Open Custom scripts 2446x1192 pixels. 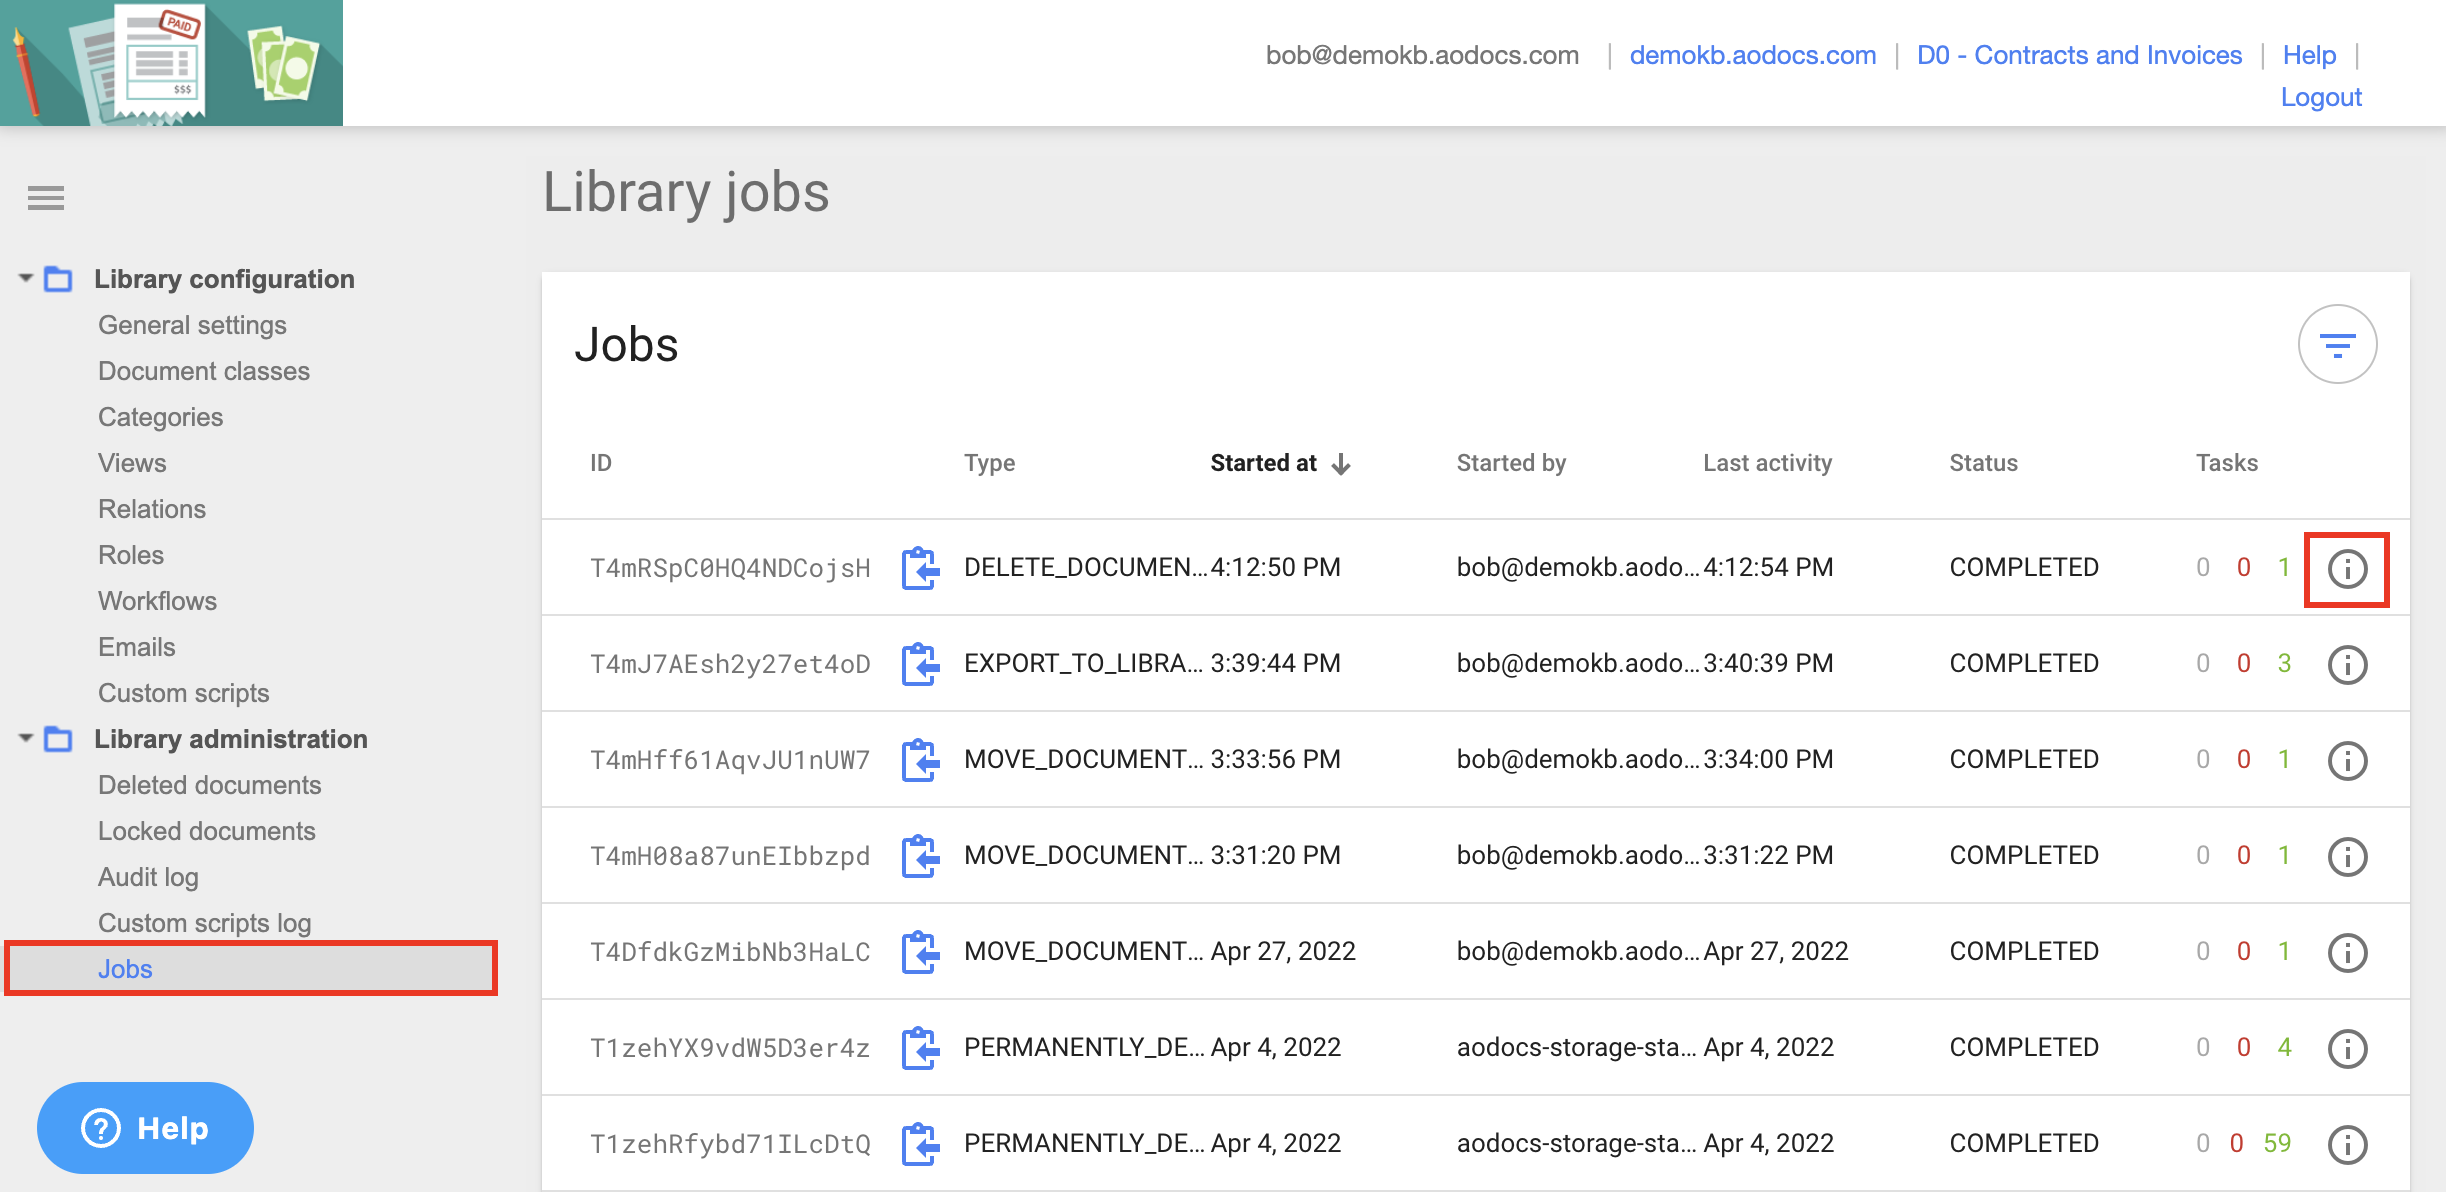[x=184, y=693]
